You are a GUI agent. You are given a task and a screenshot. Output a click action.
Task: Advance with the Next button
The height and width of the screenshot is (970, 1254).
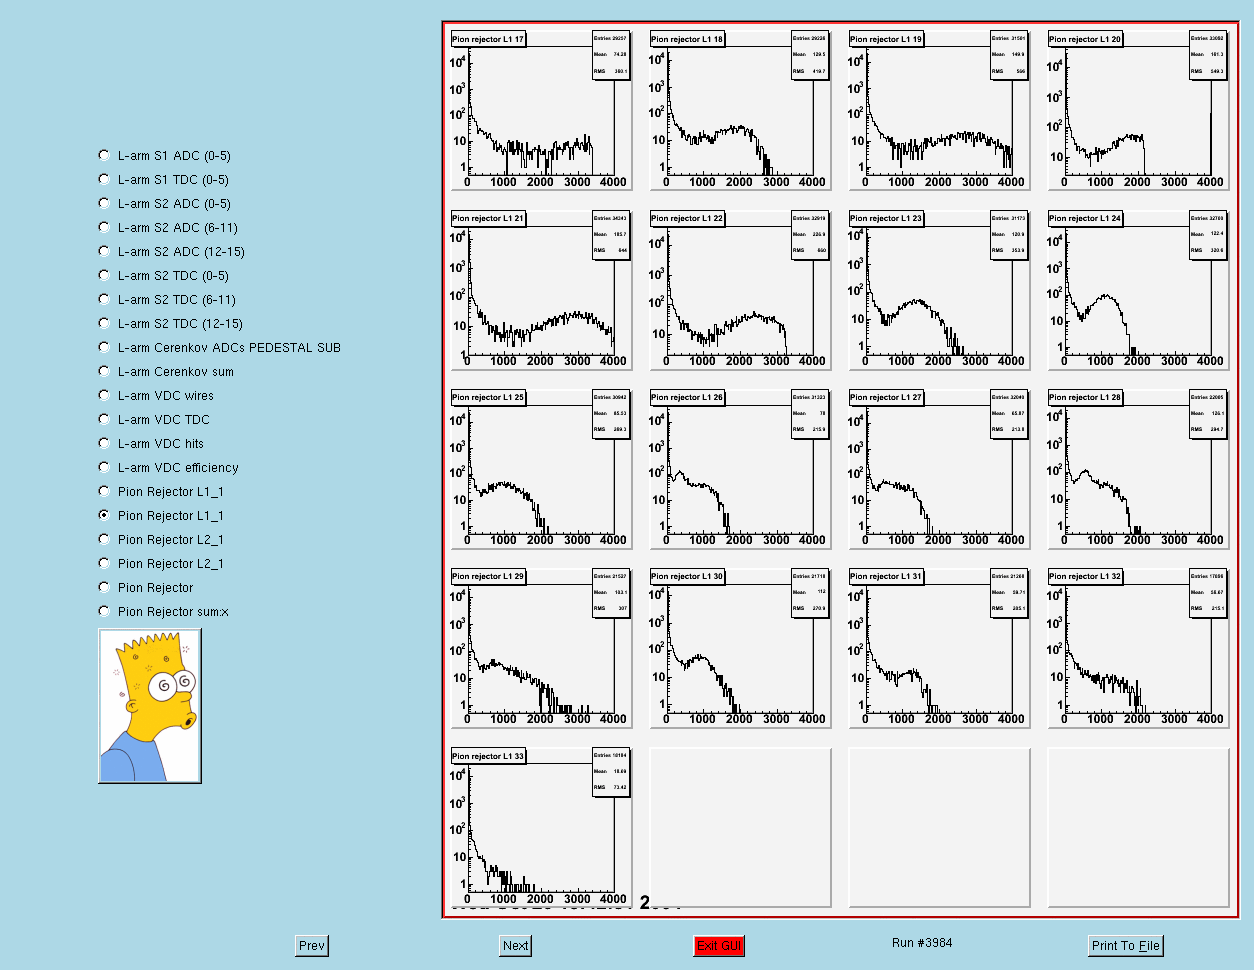[516, 945]
